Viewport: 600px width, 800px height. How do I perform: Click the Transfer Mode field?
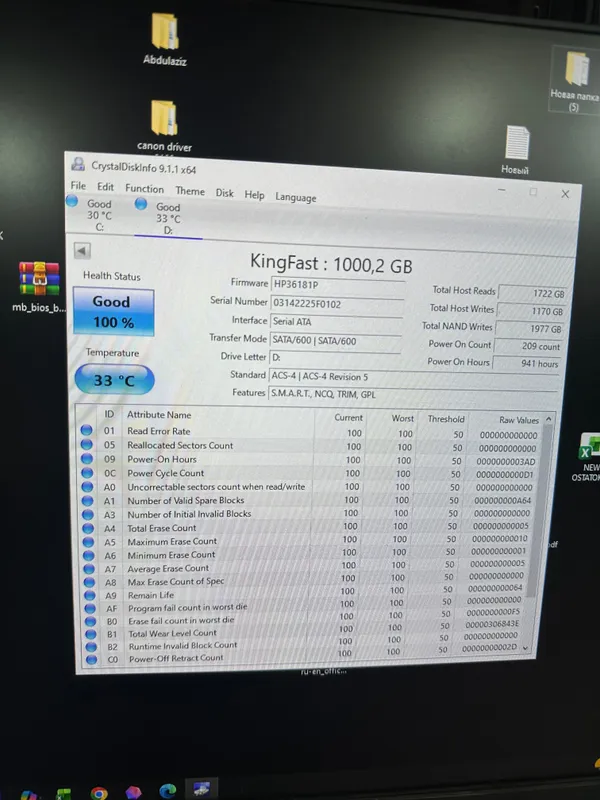coord(335,340)
